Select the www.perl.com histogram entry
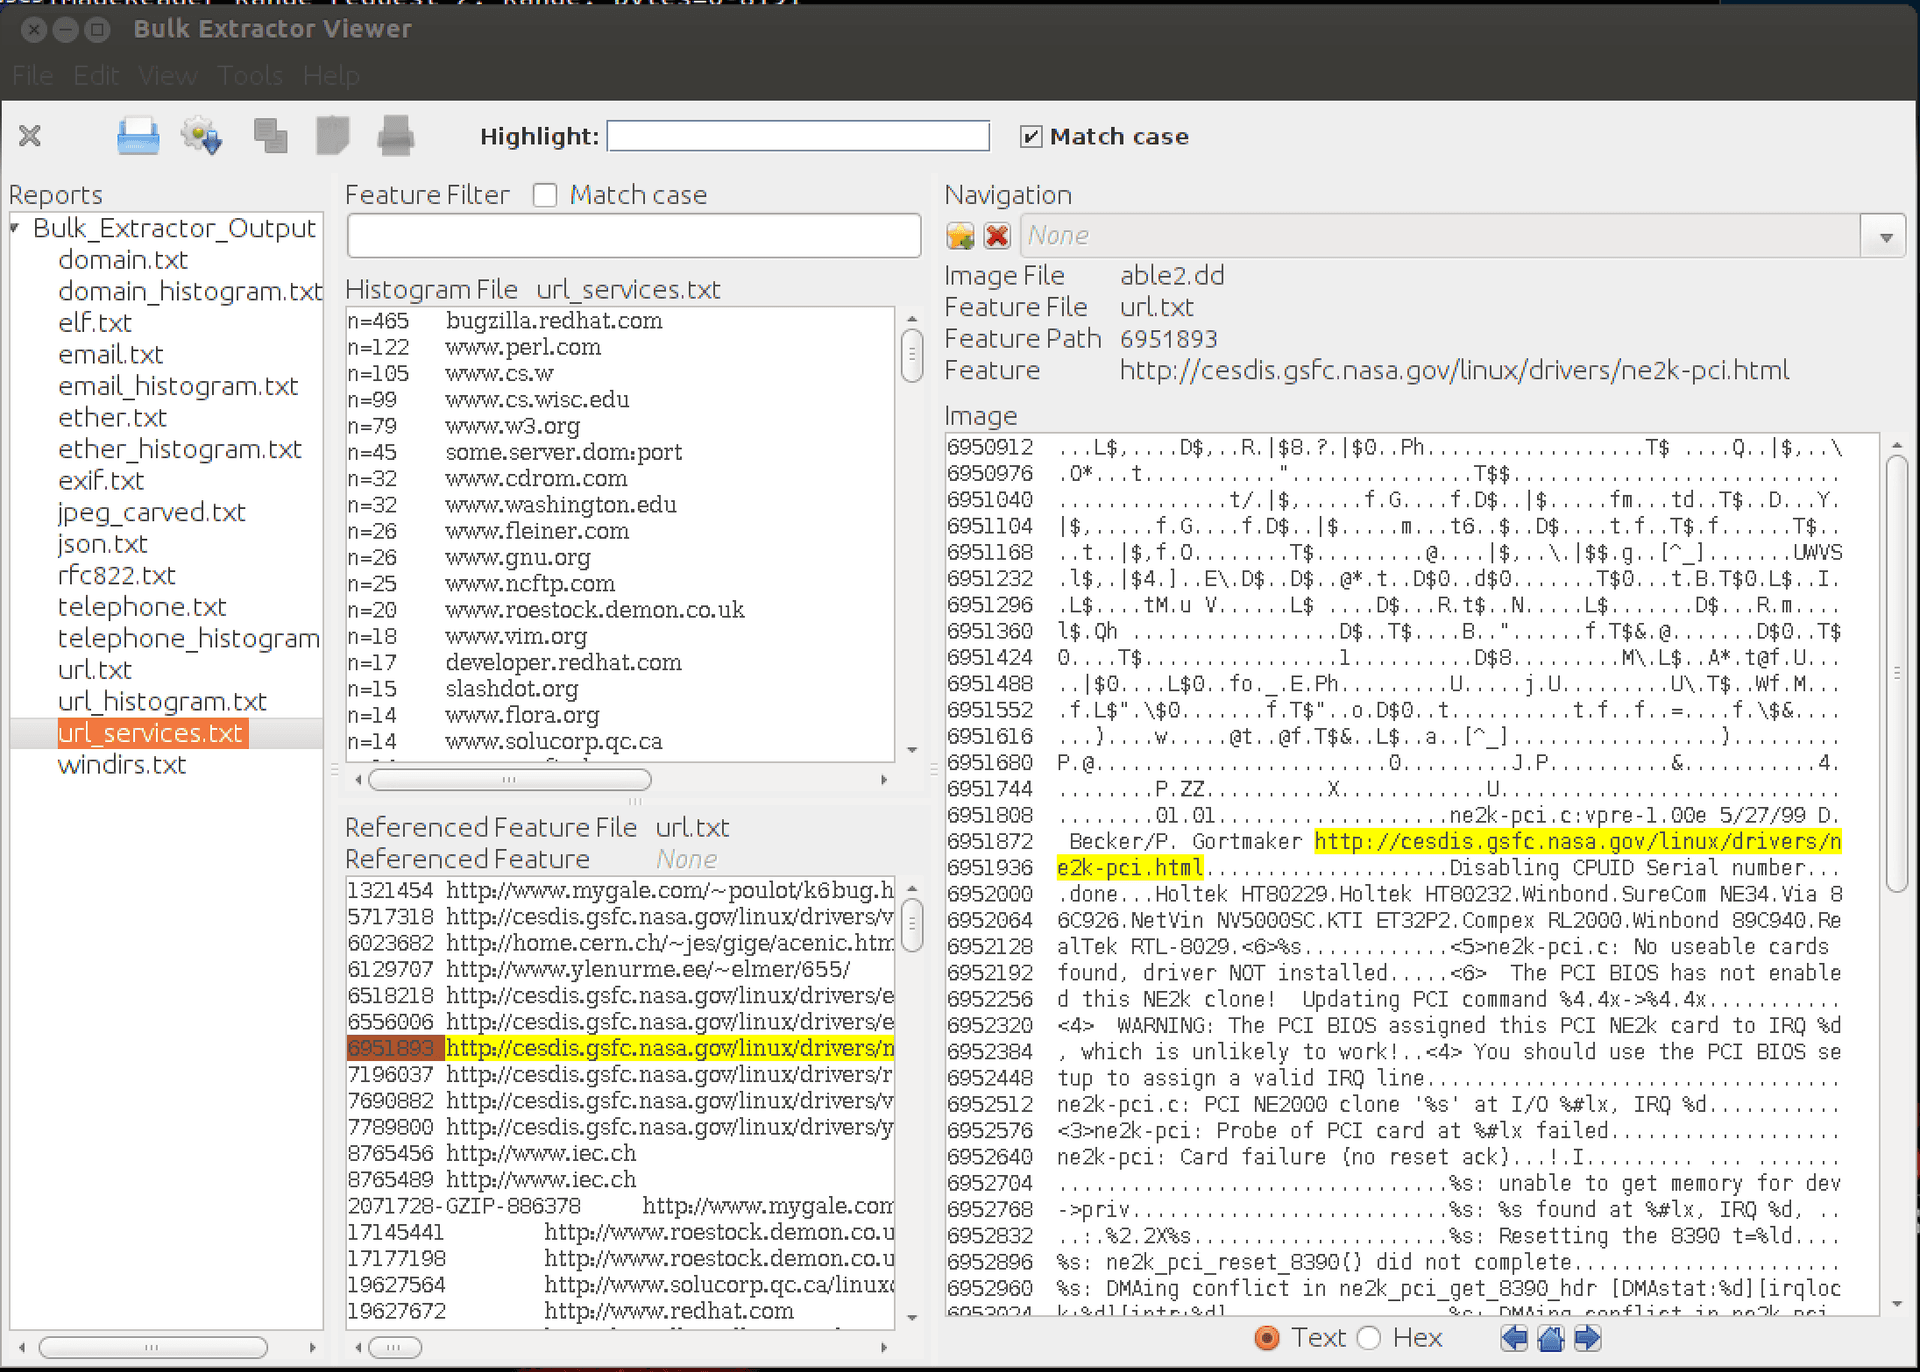The width and height of the screenshot is (1920, 1372). pyautogui.click(x=523, y=347)
